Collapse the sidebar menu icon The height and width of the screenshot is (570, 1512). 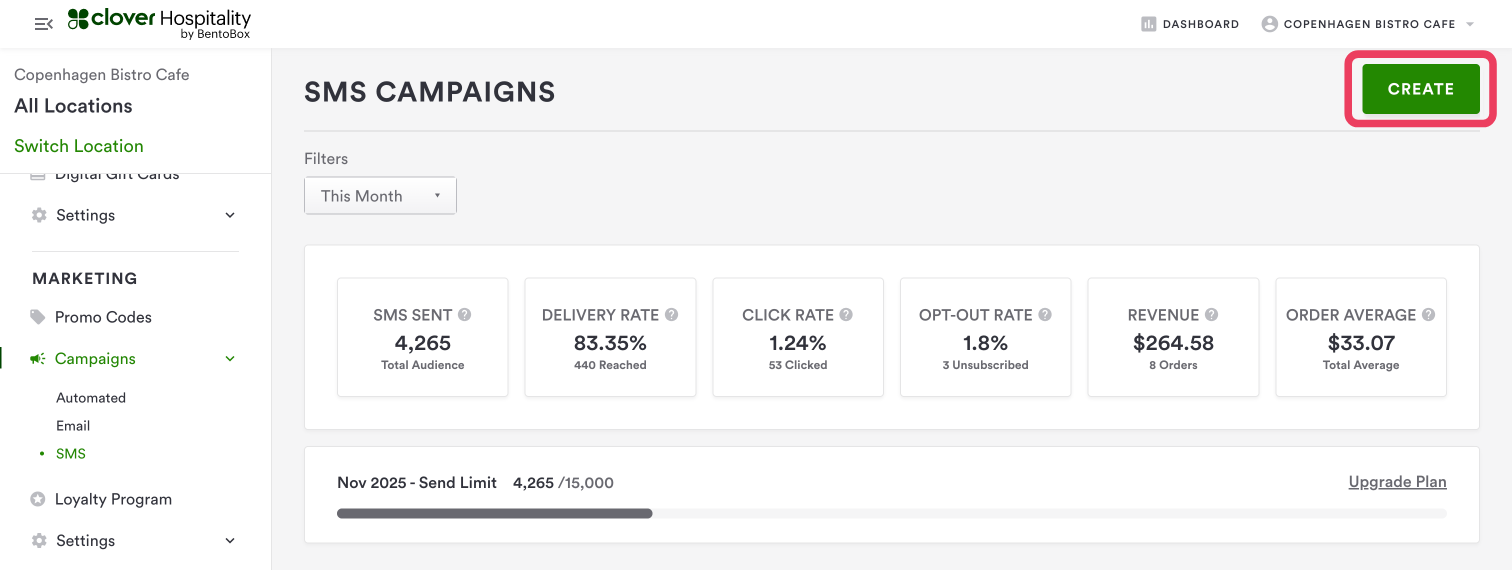pos(43,24)
